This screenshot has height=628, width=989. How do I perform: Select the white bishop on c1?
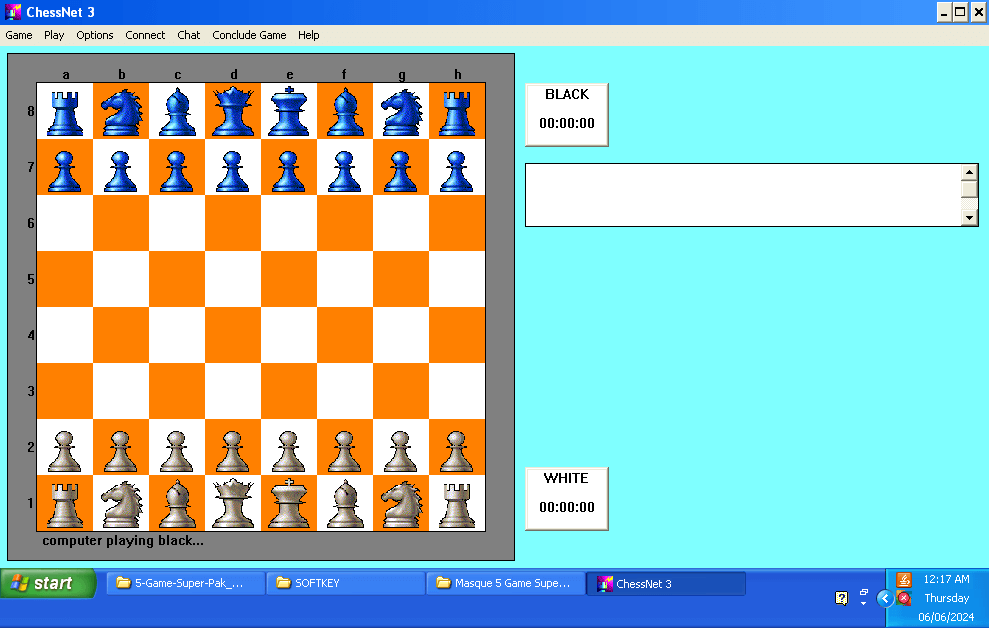coord(177,503)
